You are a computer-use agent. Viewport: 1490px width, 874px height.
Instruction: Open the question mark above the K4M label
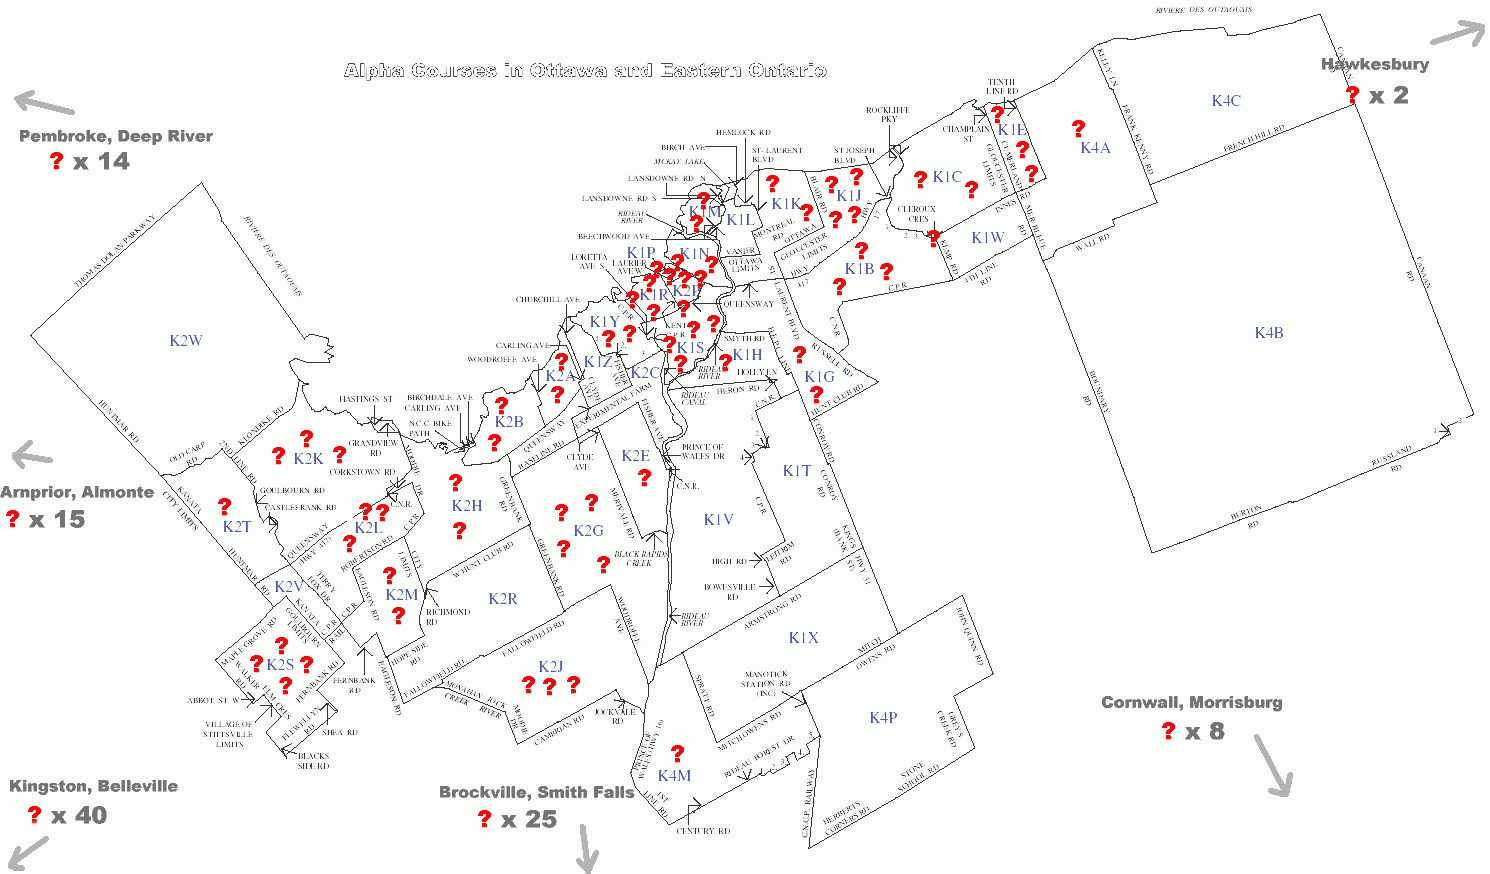click(677, 753)
